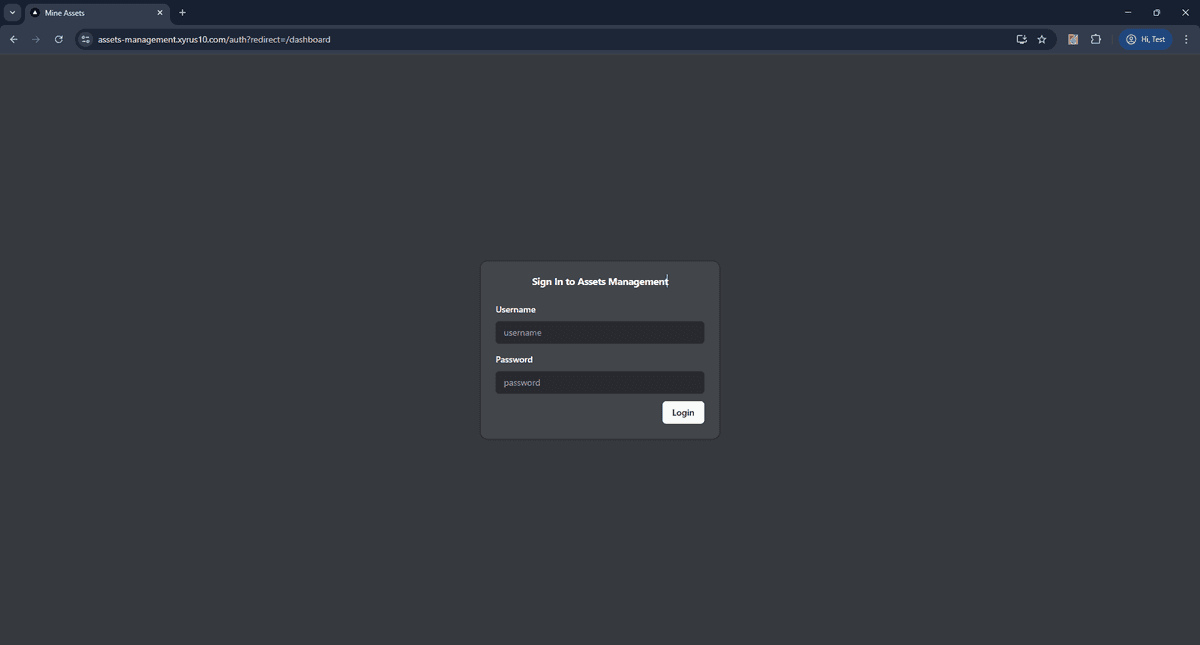The width and height of the screenshot is (1200, 645).
Task: Open the 'Hi, Test' browser profile
Action: coord(1146,39)
